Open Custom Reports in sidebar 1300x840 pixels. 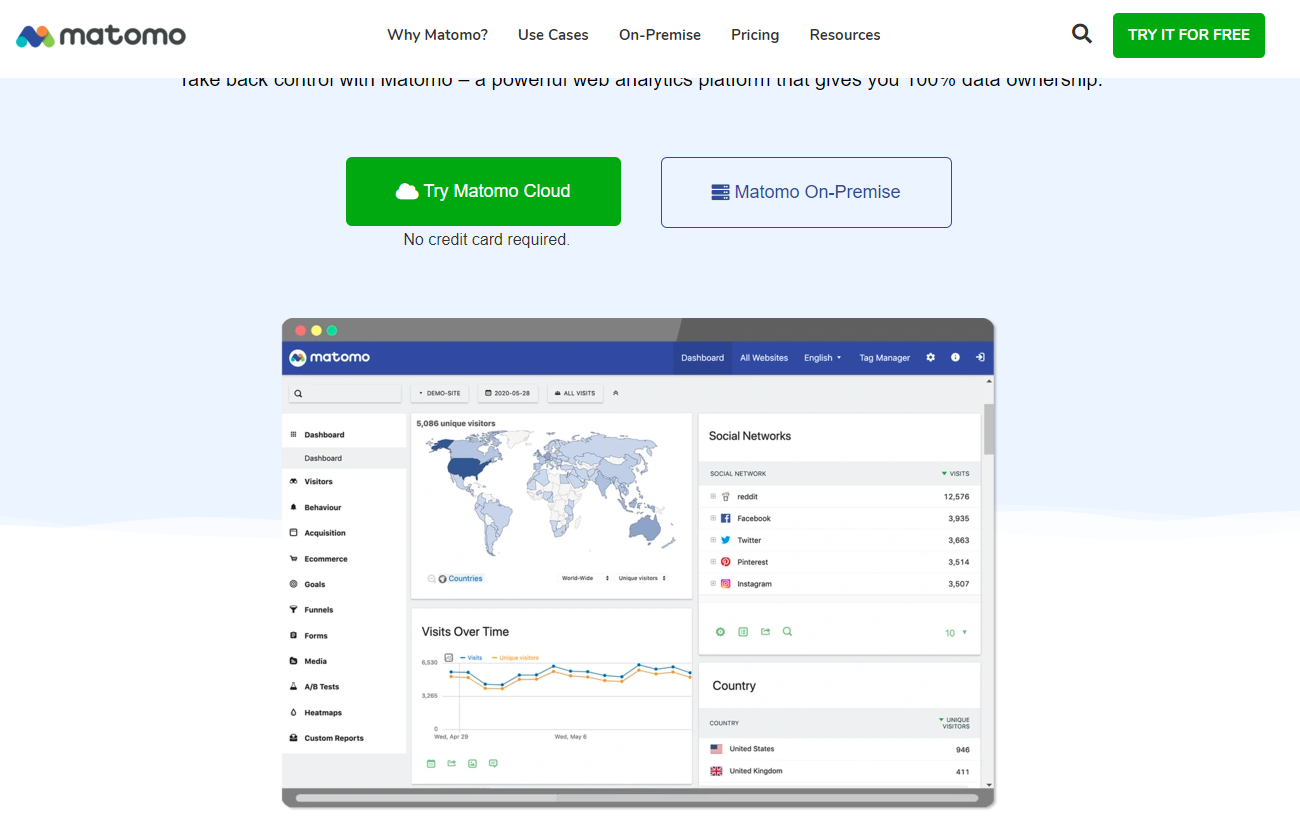tap(334, 738)
